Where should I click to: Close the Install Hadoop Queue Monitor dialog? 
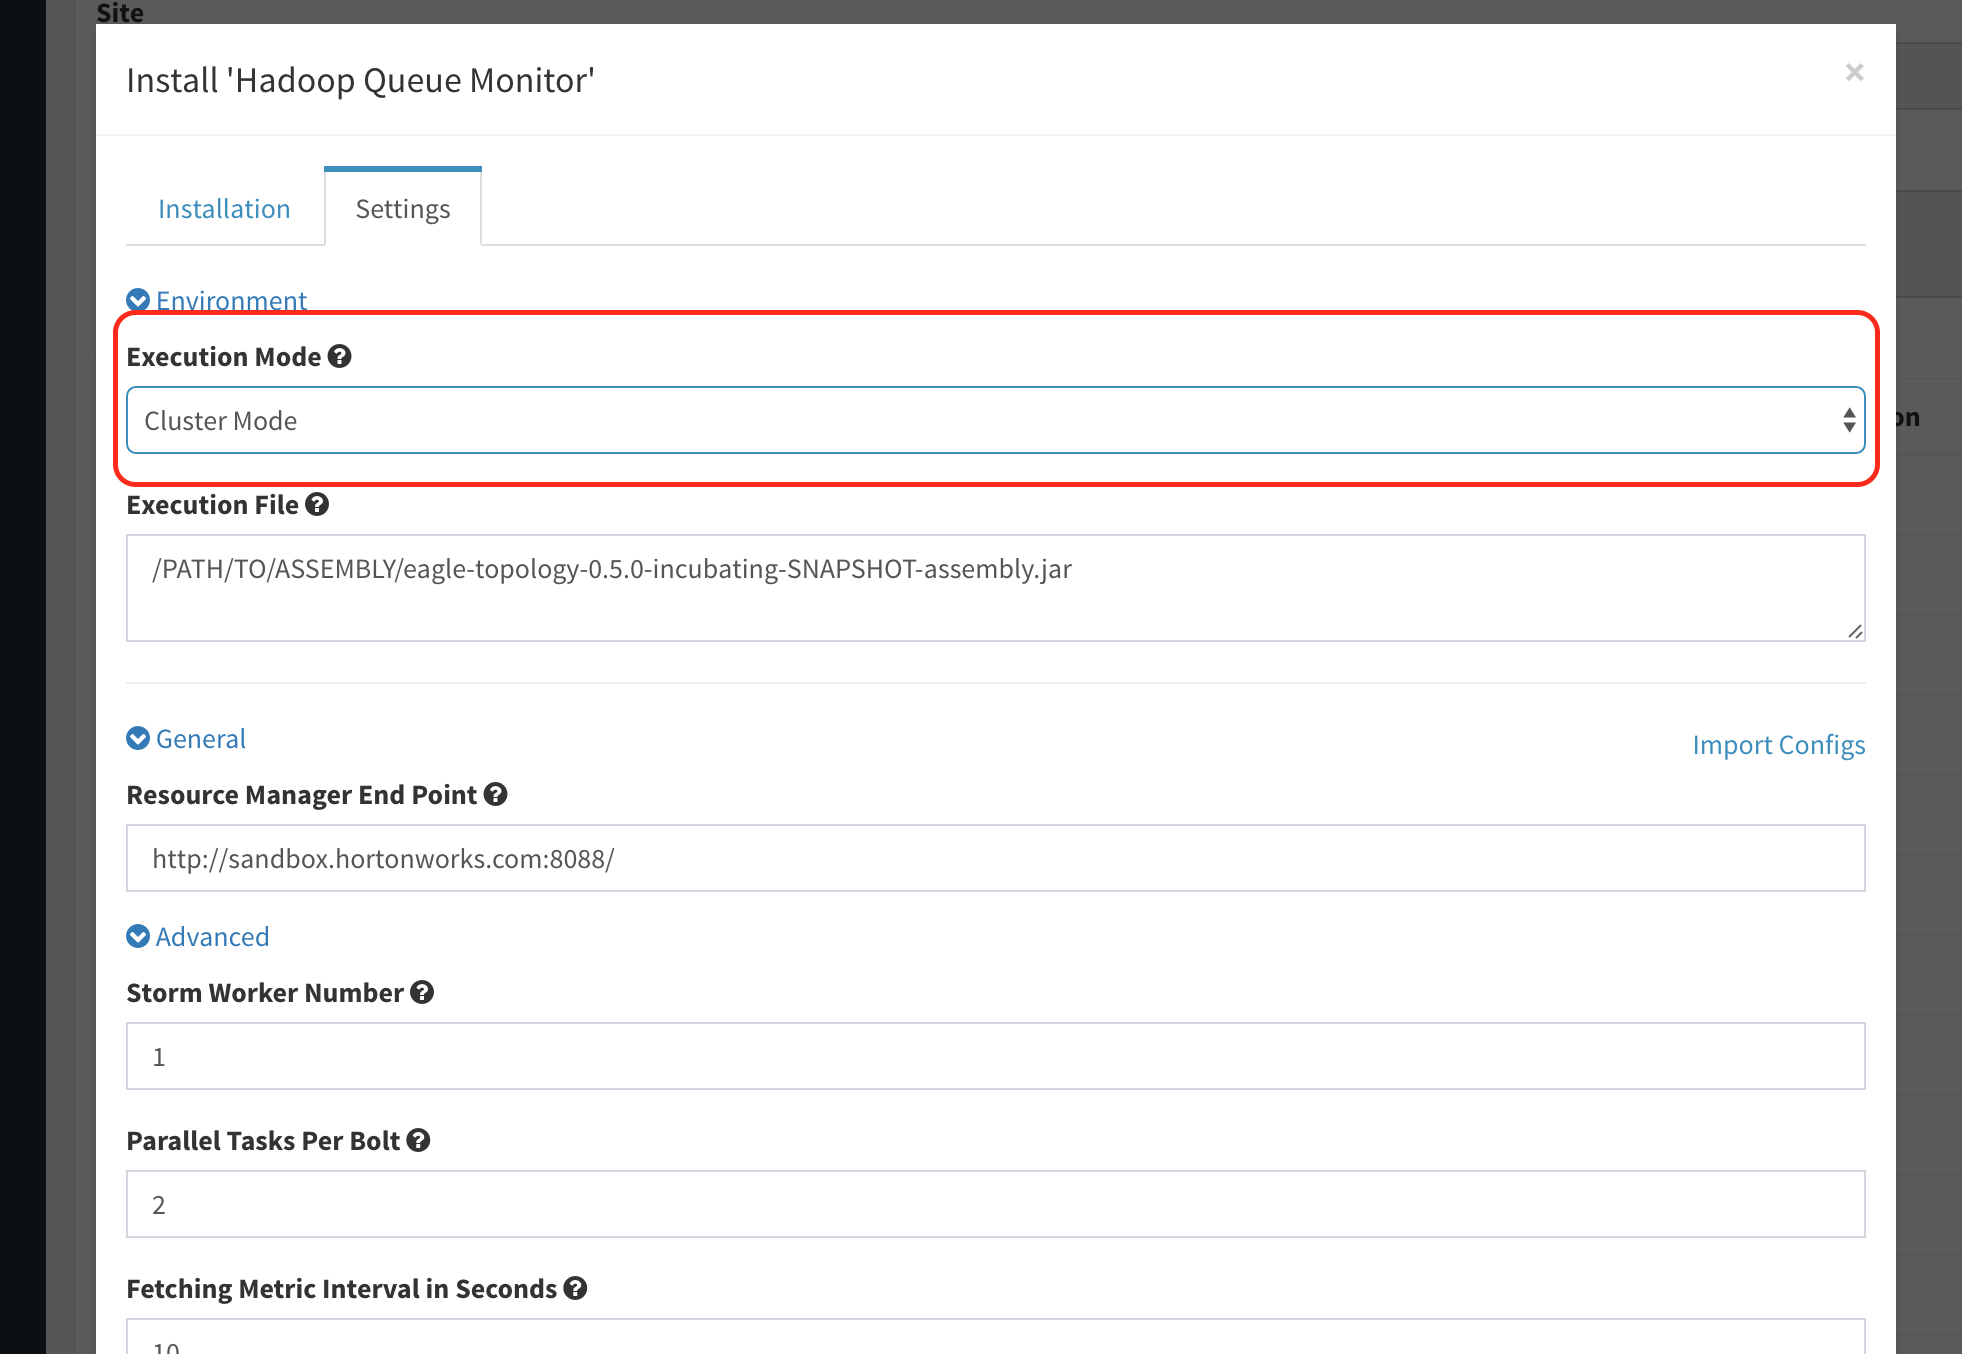click(x=1854, y=72)
